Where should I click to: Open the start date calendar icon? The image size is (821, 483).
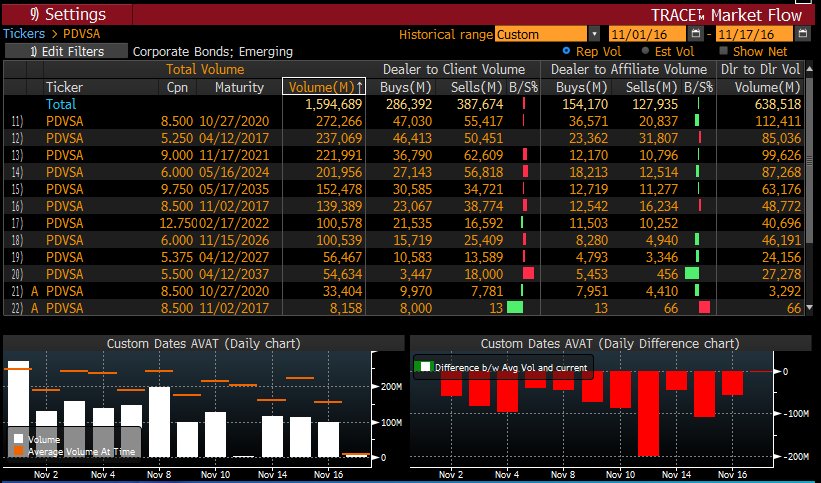coord(695,34)
